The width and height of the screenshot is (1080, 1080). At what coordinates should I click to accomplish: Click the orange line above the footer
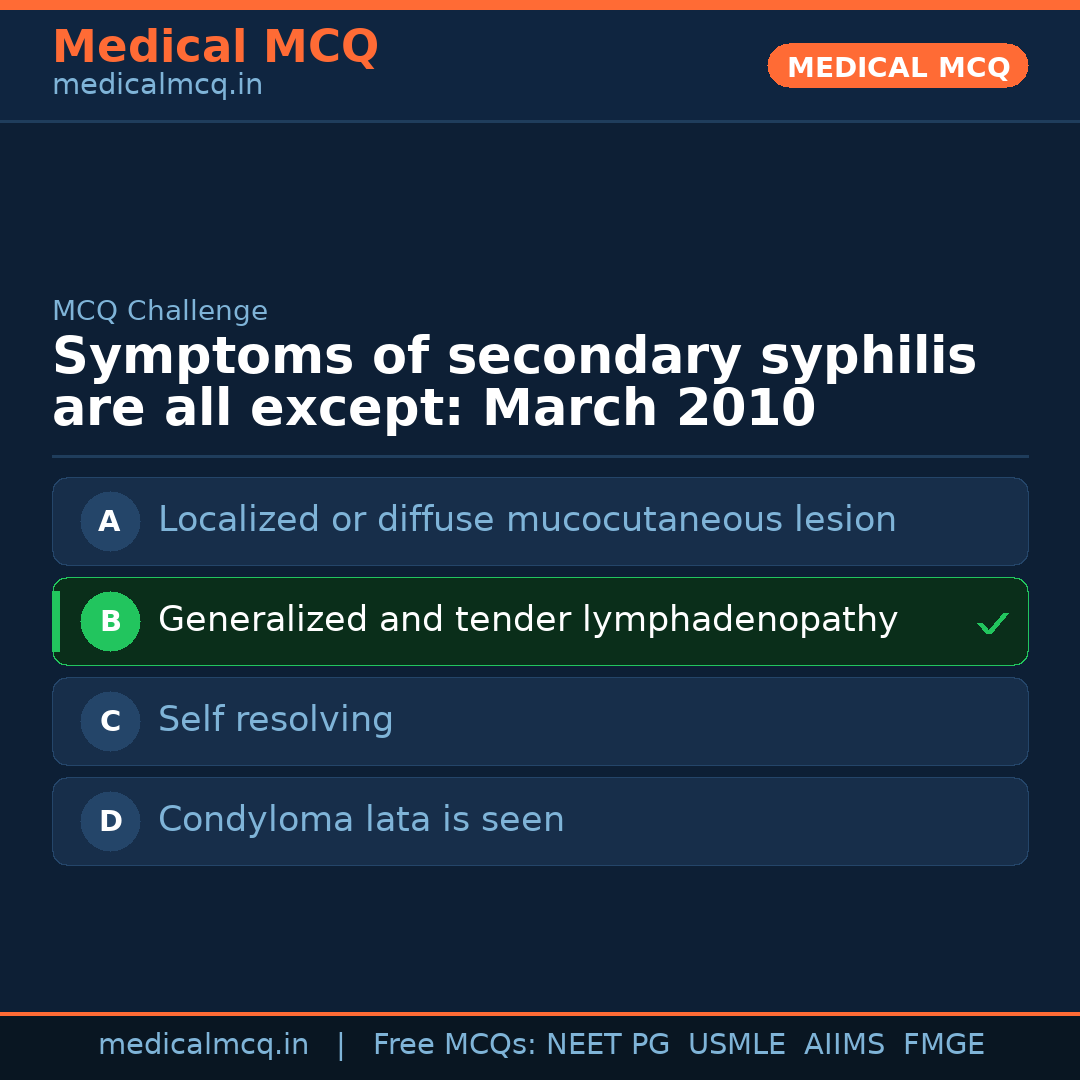pyautogui.click(x=540, y=1013)
